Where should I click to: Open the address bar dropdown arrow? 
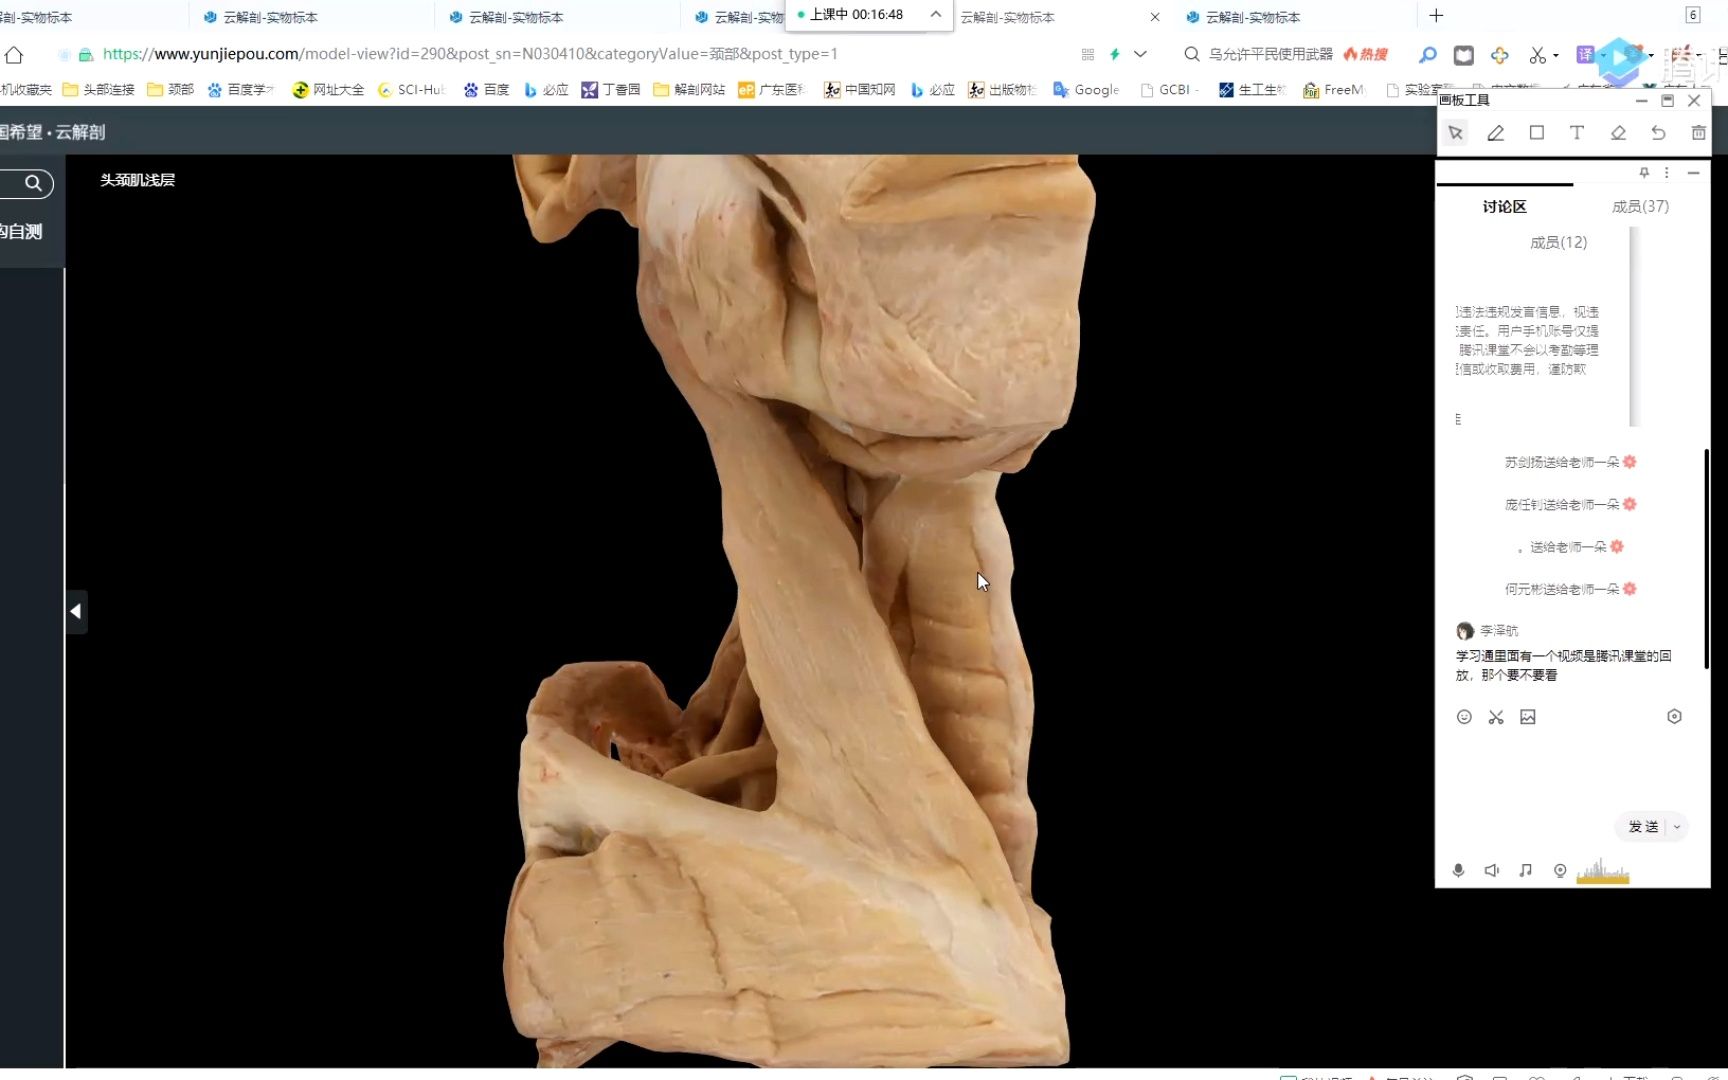(1140, 55)
